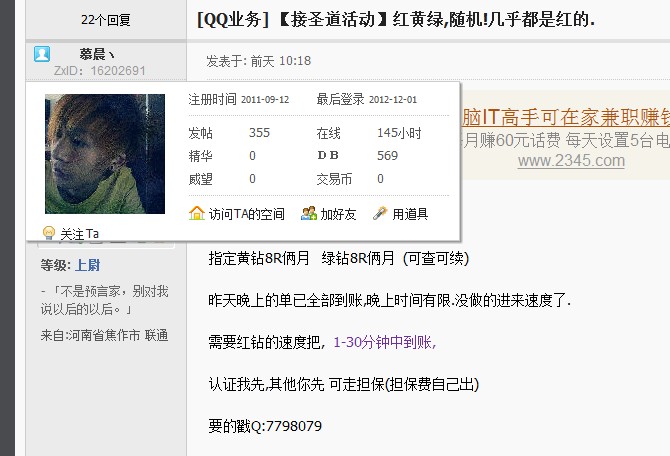The height and width of the screenshot is (456, 670).
Task: Click the [QQ业务] category tag in the title
Action: point(233,20)
